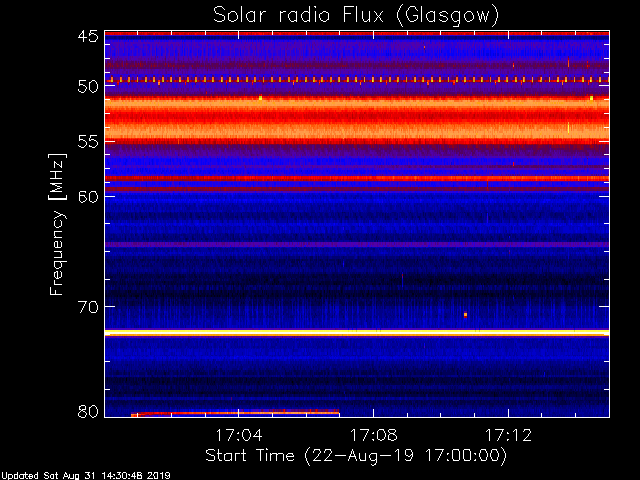This screenshot has width=640, height=480.
Task: Click the 80 frequency tick label
Action: (x=88, y=411)
